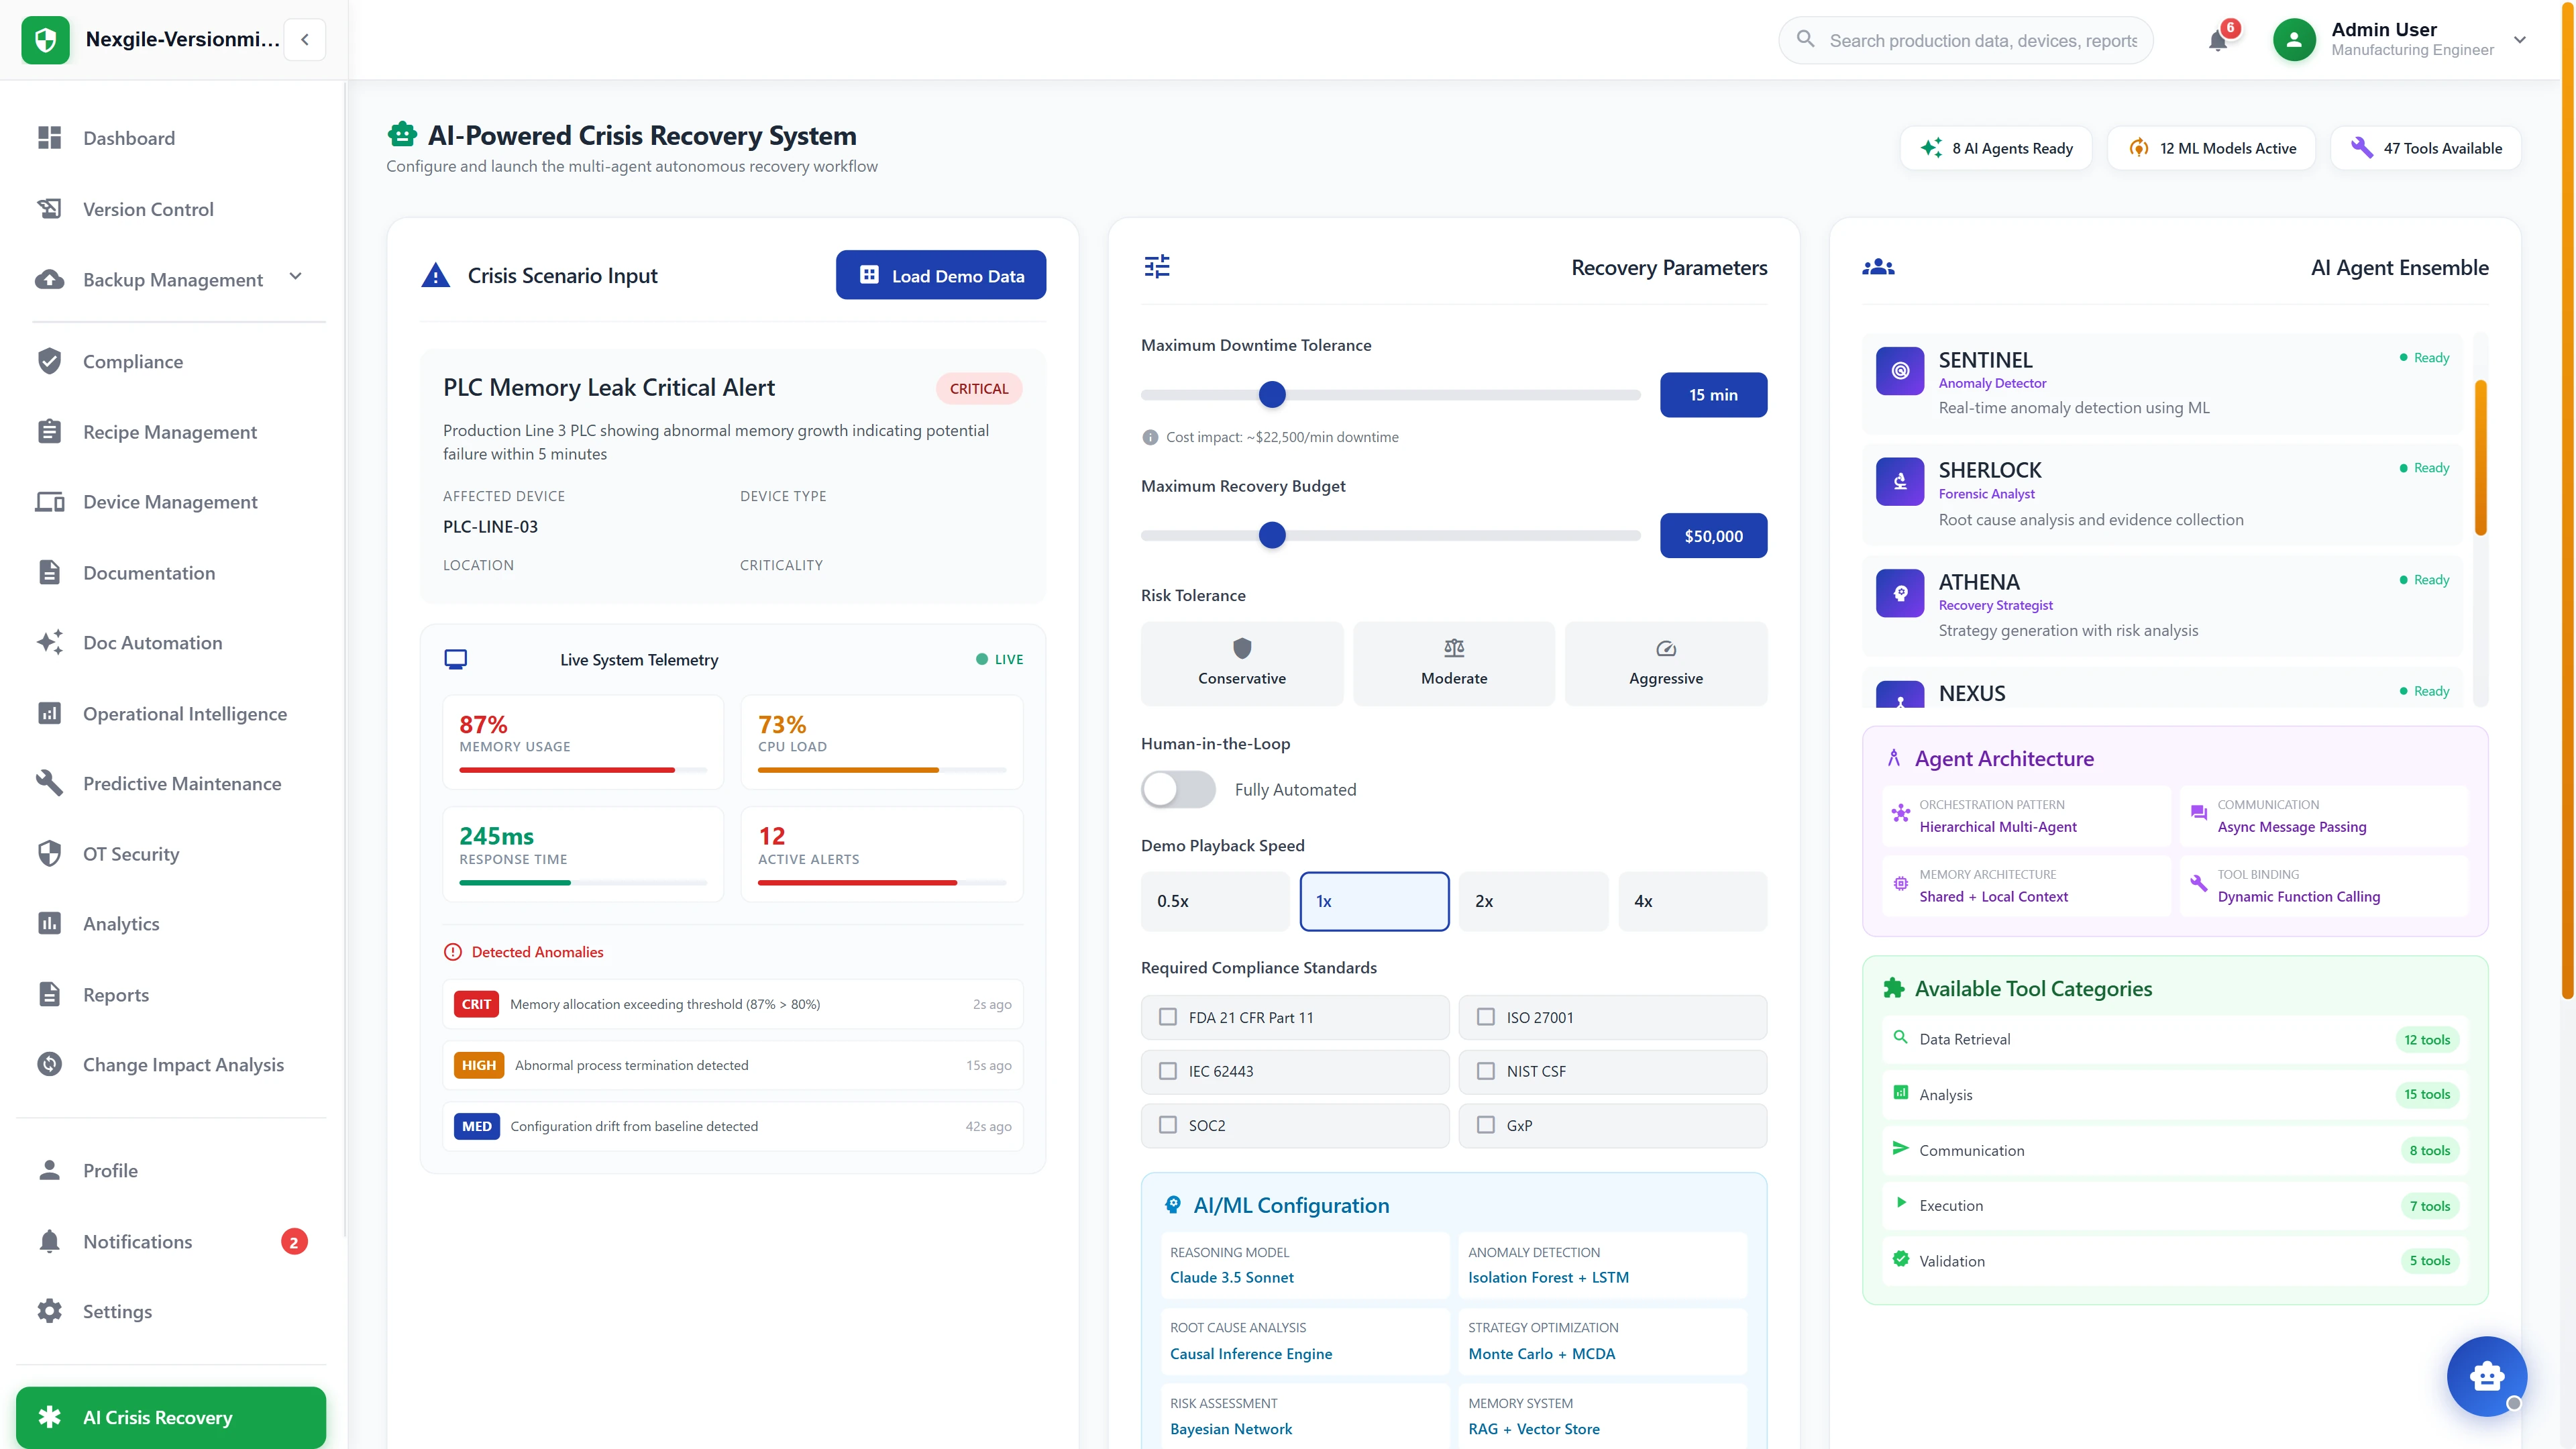
Task: Click the Recovery Parameters sliders icon
Action: (x=1157, y=267)
